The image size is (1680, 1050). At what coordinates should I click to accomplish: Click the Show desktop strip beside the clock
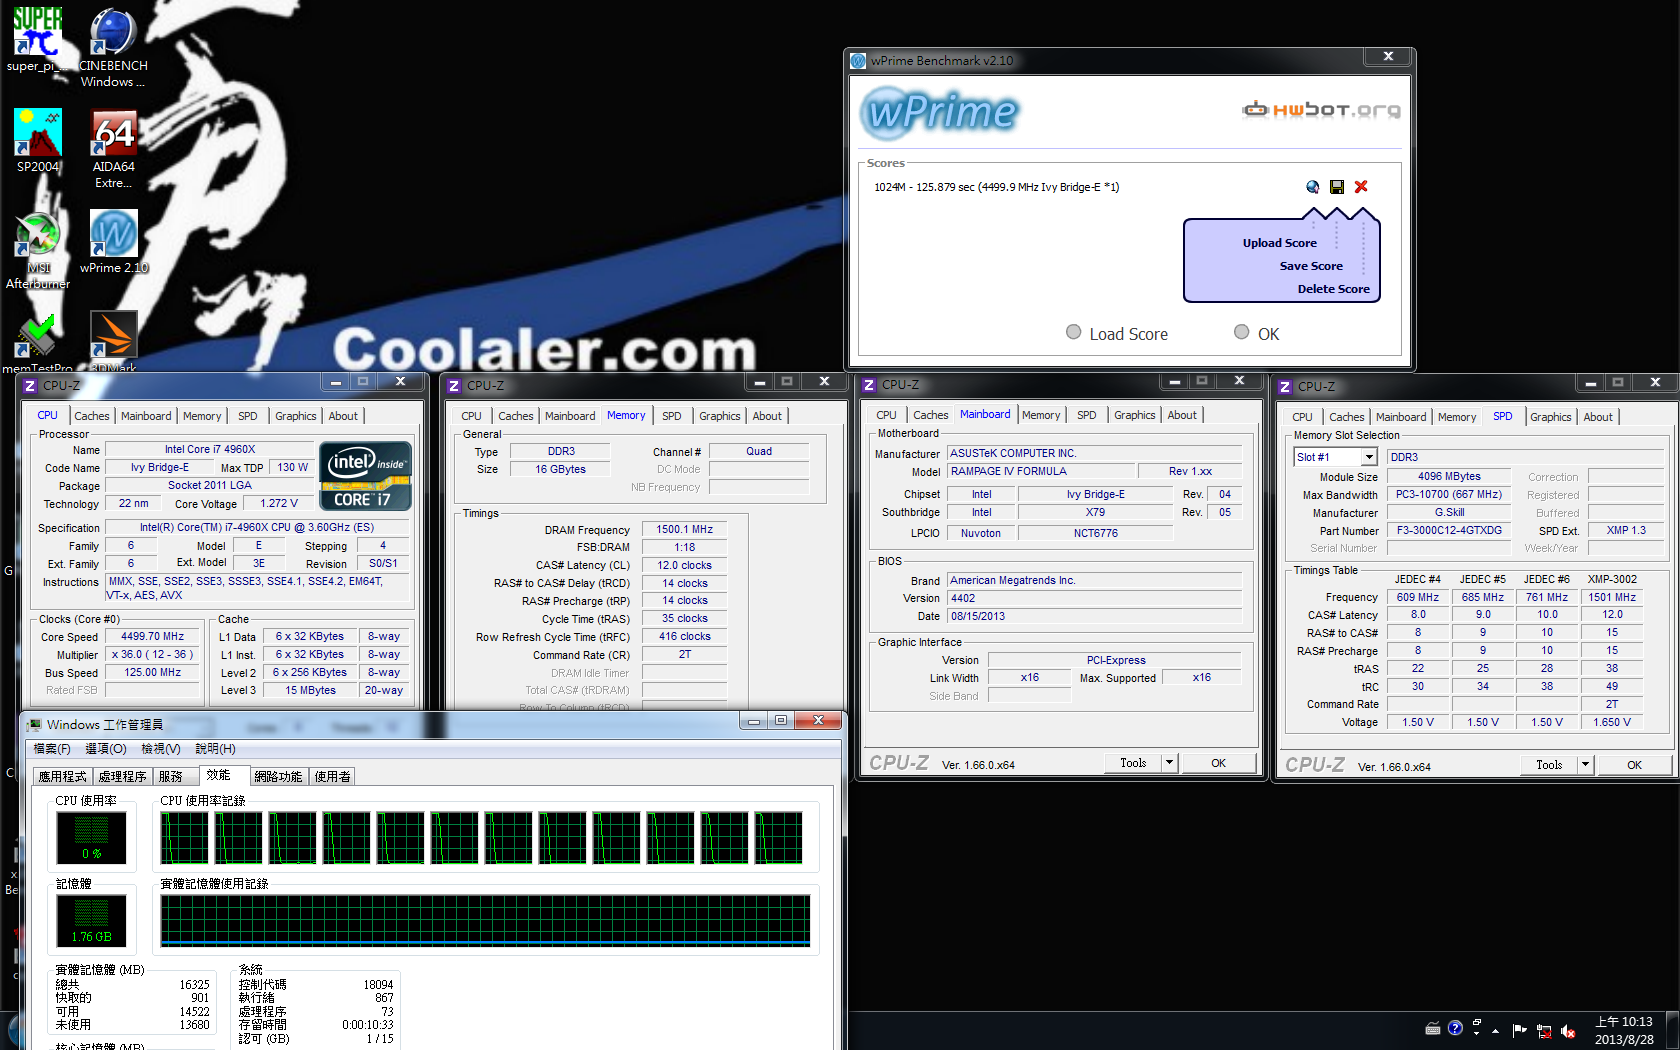click(1673, 1030)
